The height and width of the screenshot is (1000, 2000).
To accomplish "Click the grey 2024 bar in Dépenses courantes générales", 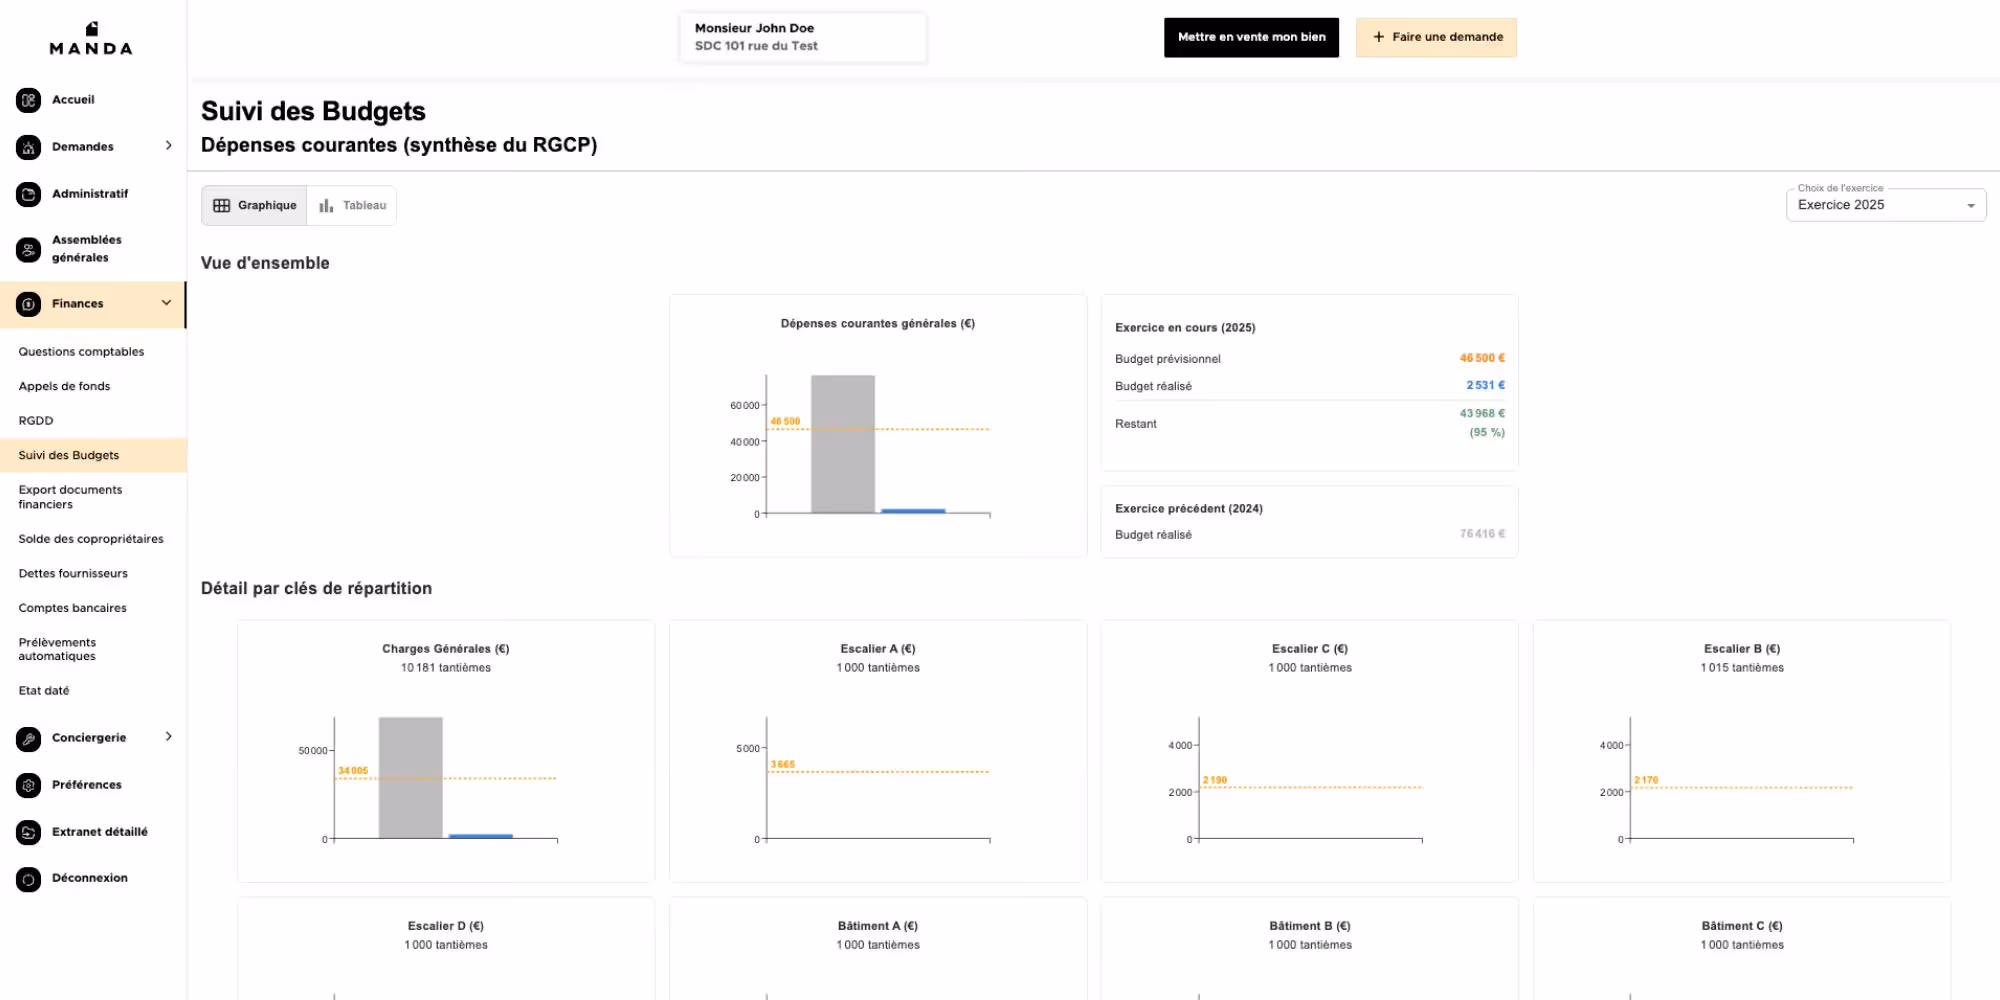I will [843, 444].
